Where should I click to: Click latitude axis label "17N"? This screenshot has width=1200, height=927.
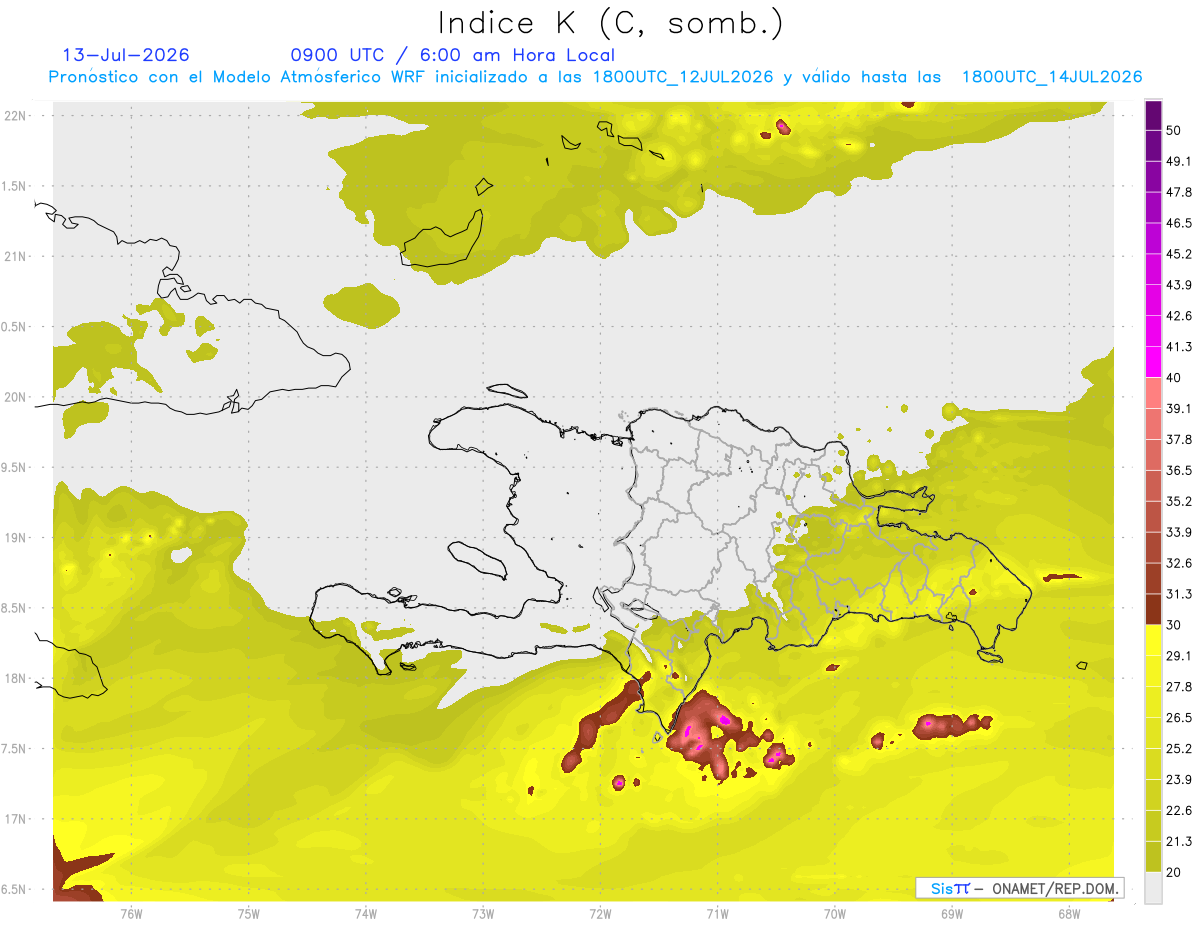click(x=17, y=820)
